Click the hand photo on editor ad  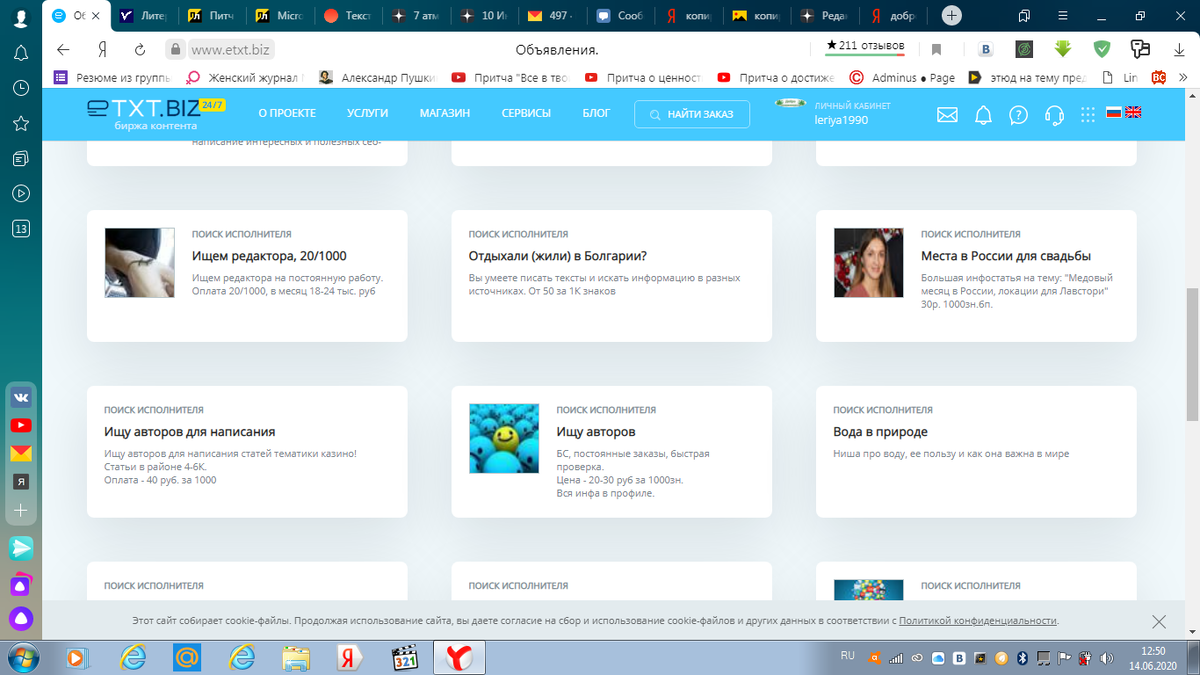click(140, 262)
